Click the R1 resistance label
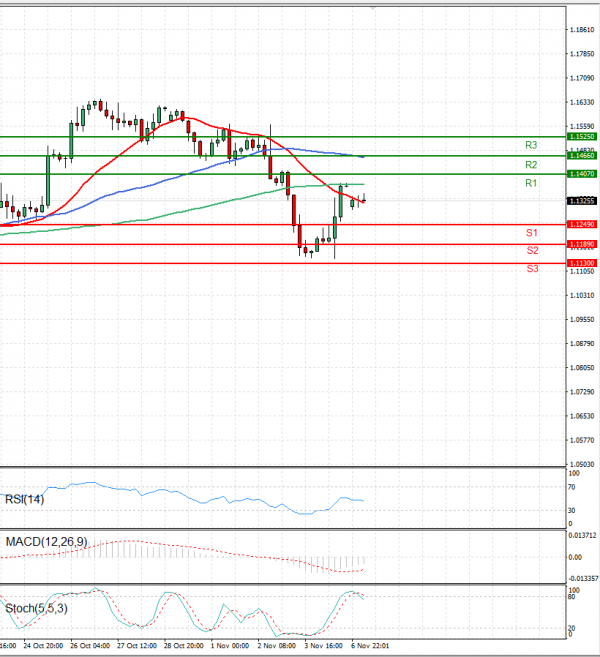The image size is (600, 657). pyautogui.click(x=531, y=183)
